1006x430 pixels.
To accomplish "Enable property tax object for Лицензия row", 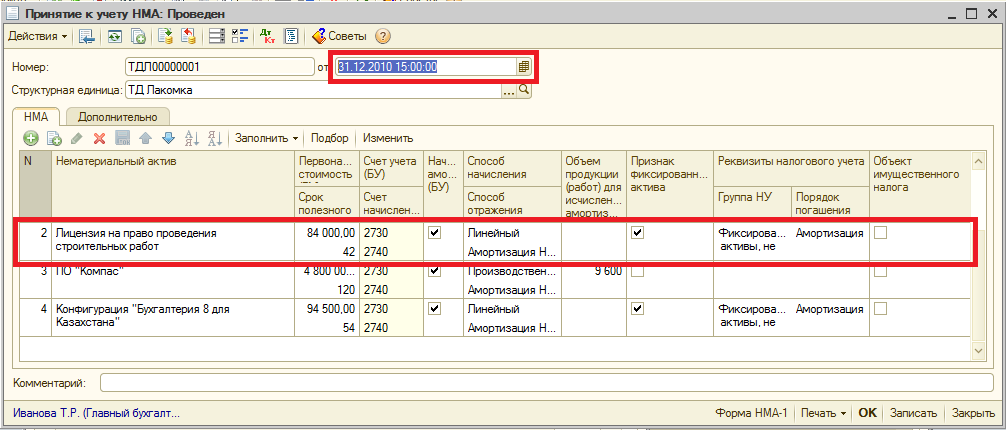I will [880, 232].
